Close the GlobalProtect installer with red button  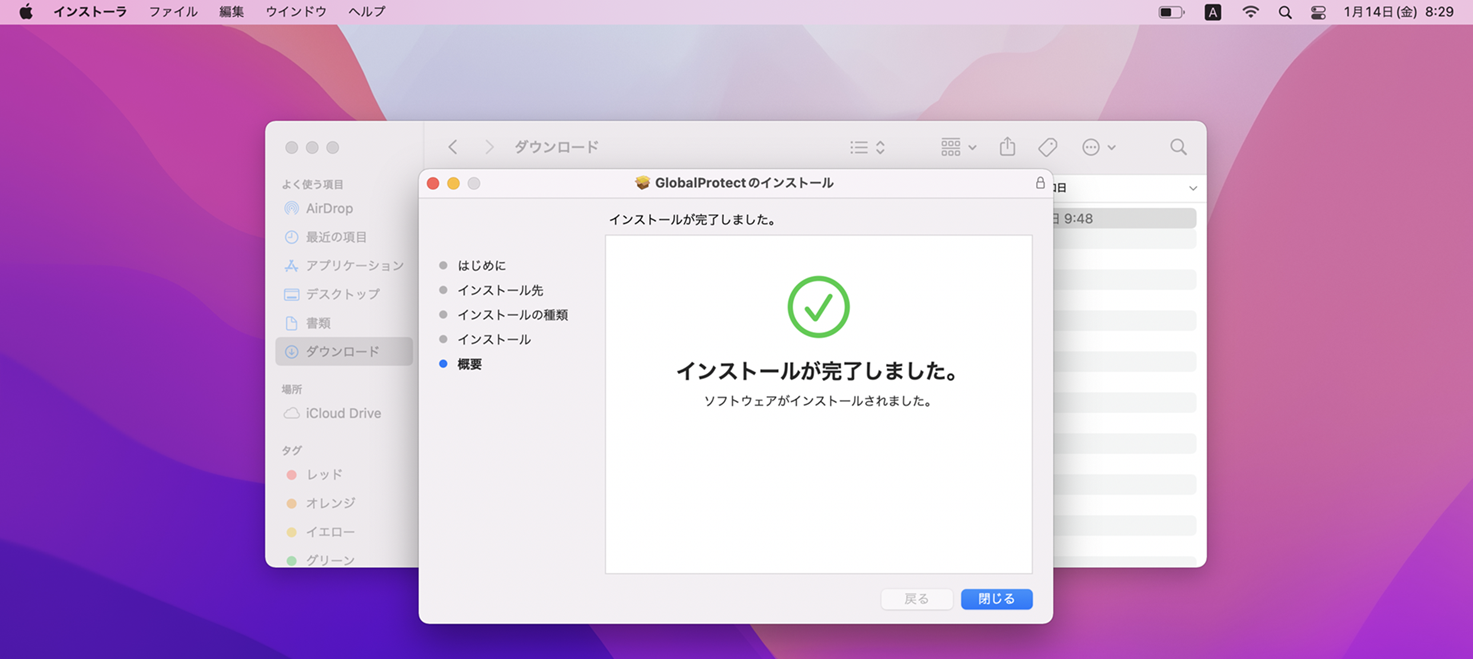click(433, 184)
